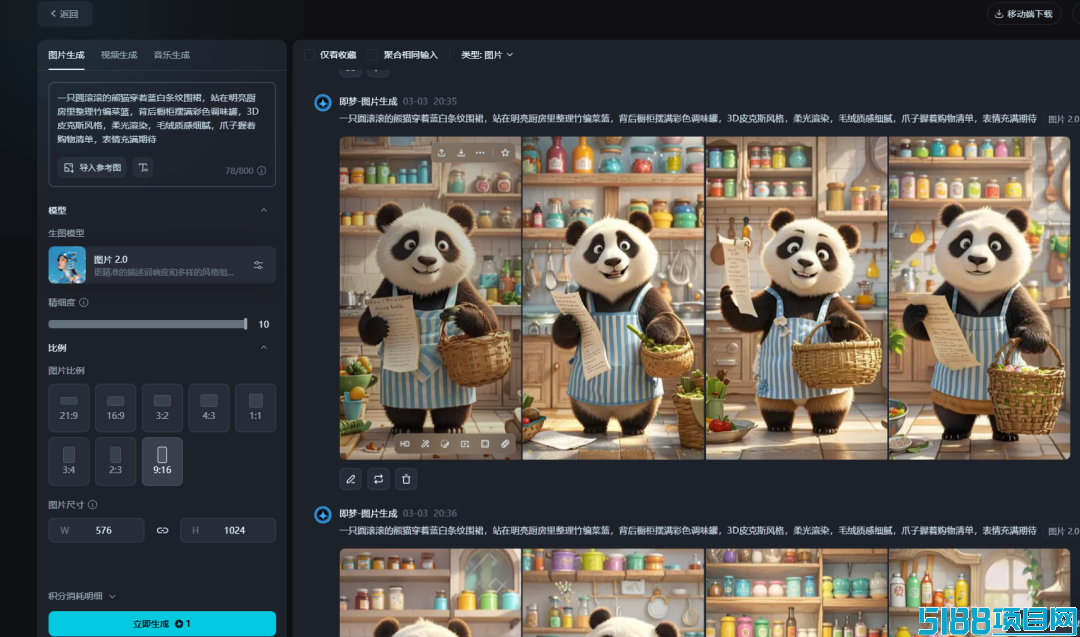Select the 1:1 aspect ratio
The height and width of the screenshot is (637, 1080).
256,408
